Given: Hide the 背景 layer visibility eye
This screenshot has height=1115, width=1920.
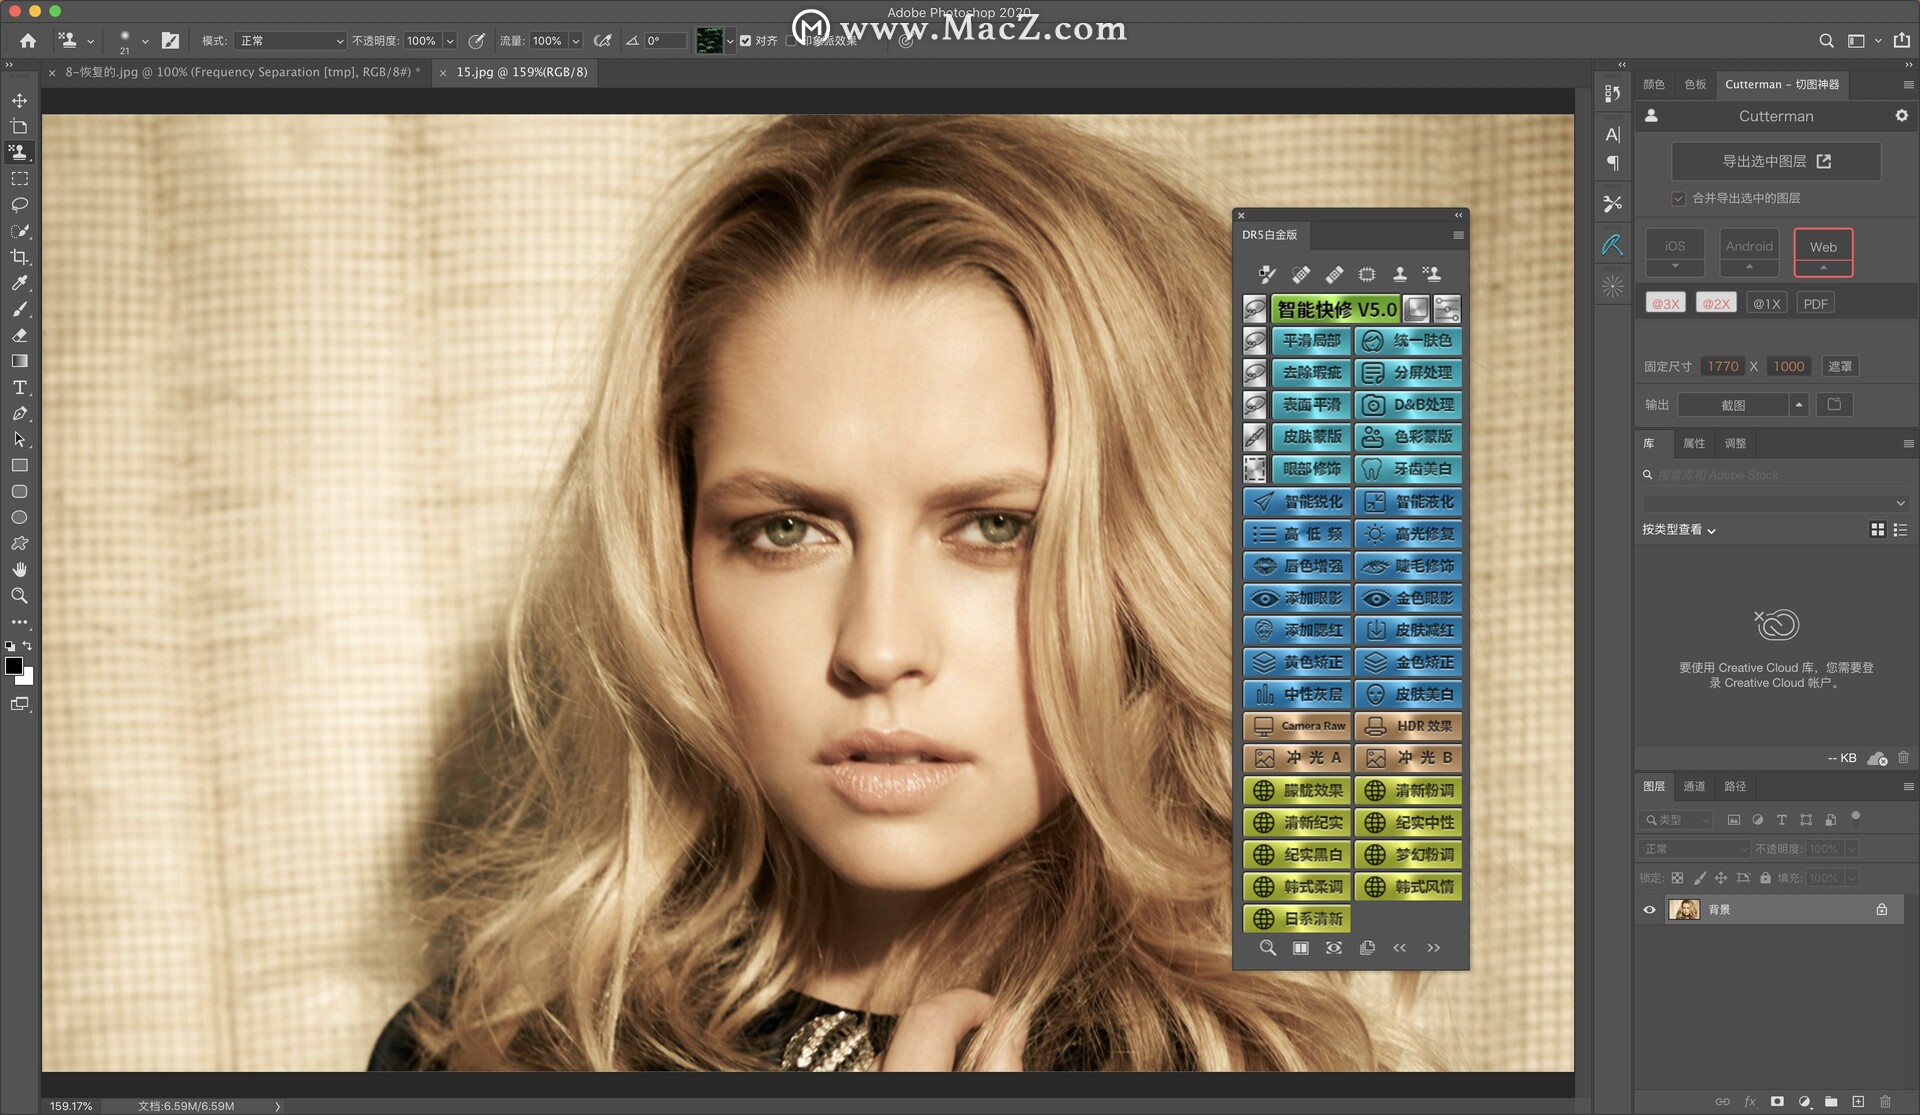Looking at the screenshot, I should coord(1649,910).
